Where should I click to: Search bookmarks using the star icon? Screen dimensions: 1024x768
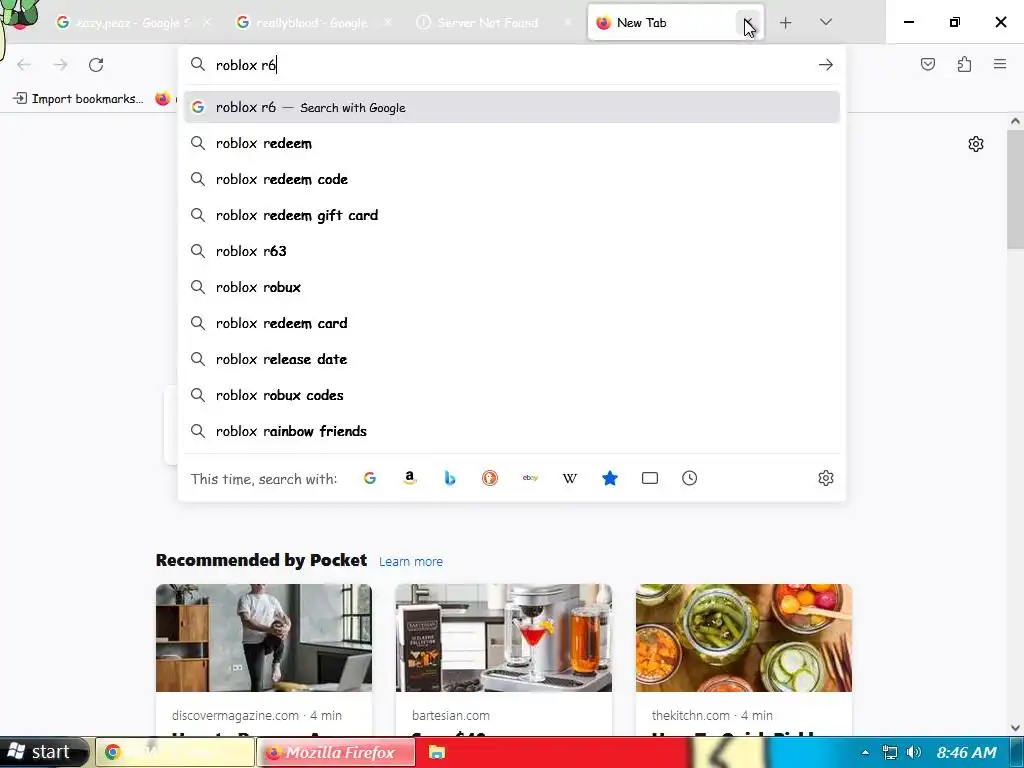(x=609, y=478)
